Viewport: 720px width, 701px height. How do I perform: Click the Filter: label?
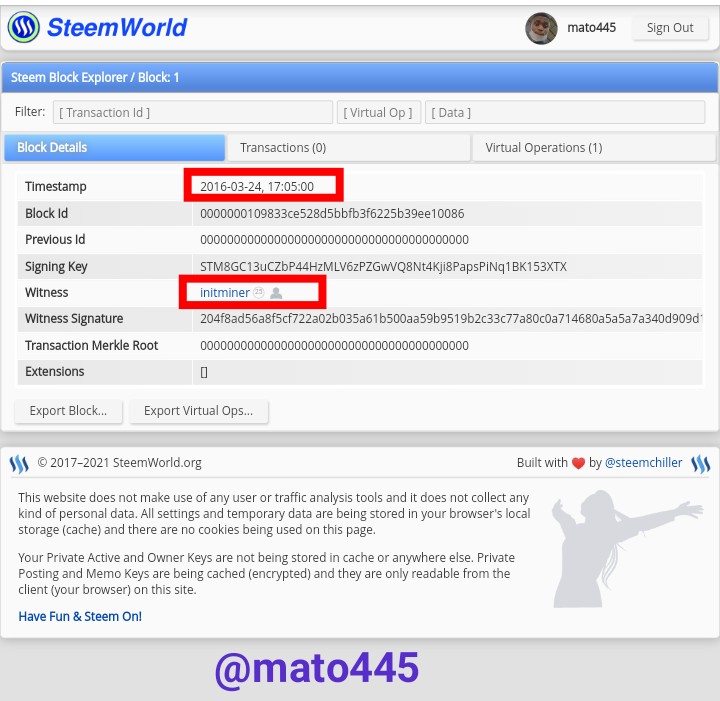pos(30,112)
